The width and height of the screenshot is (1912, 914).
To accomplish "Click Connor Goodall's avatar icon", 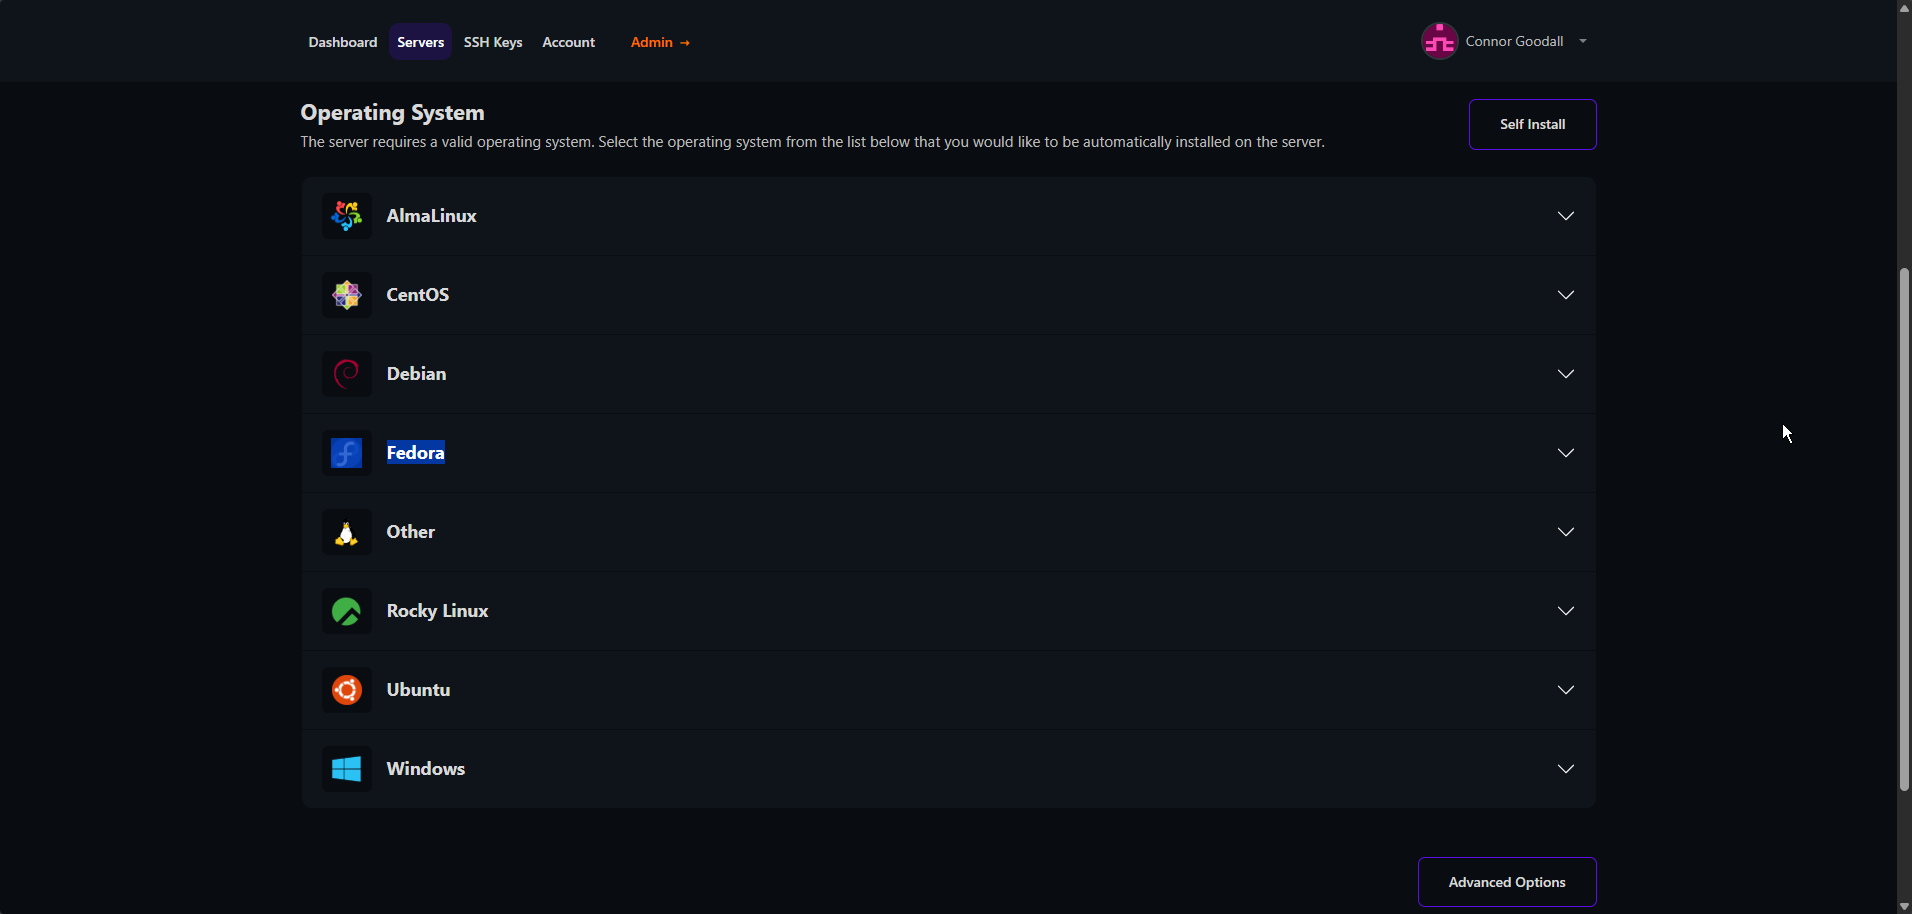I will tap(1440, 41).
